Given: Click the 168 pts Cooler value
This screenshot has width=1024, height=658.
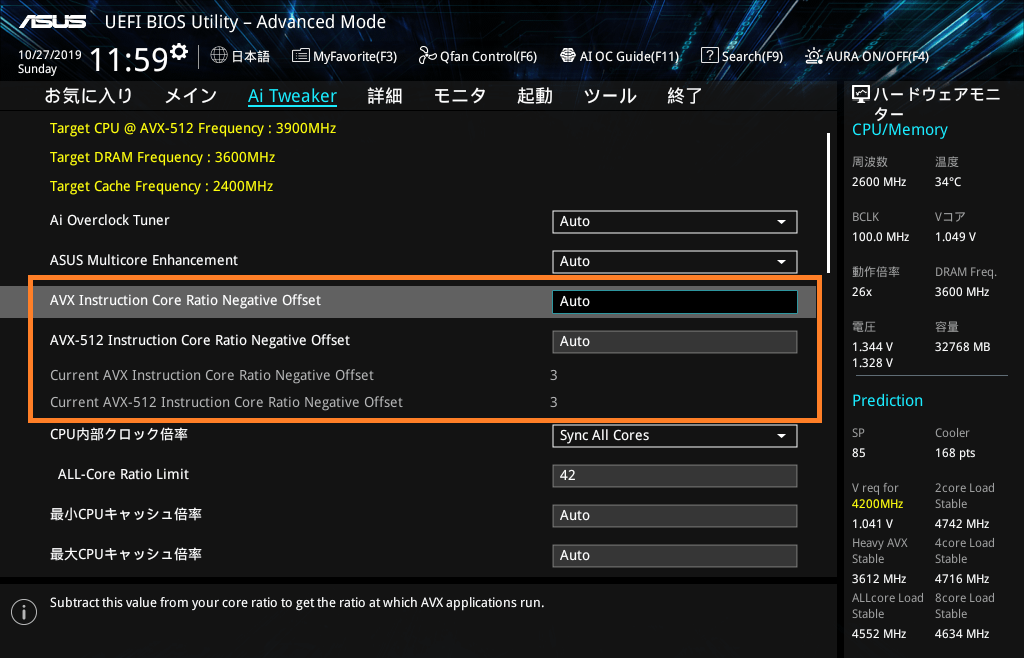Looking at the screenshot, I should 955,453.
